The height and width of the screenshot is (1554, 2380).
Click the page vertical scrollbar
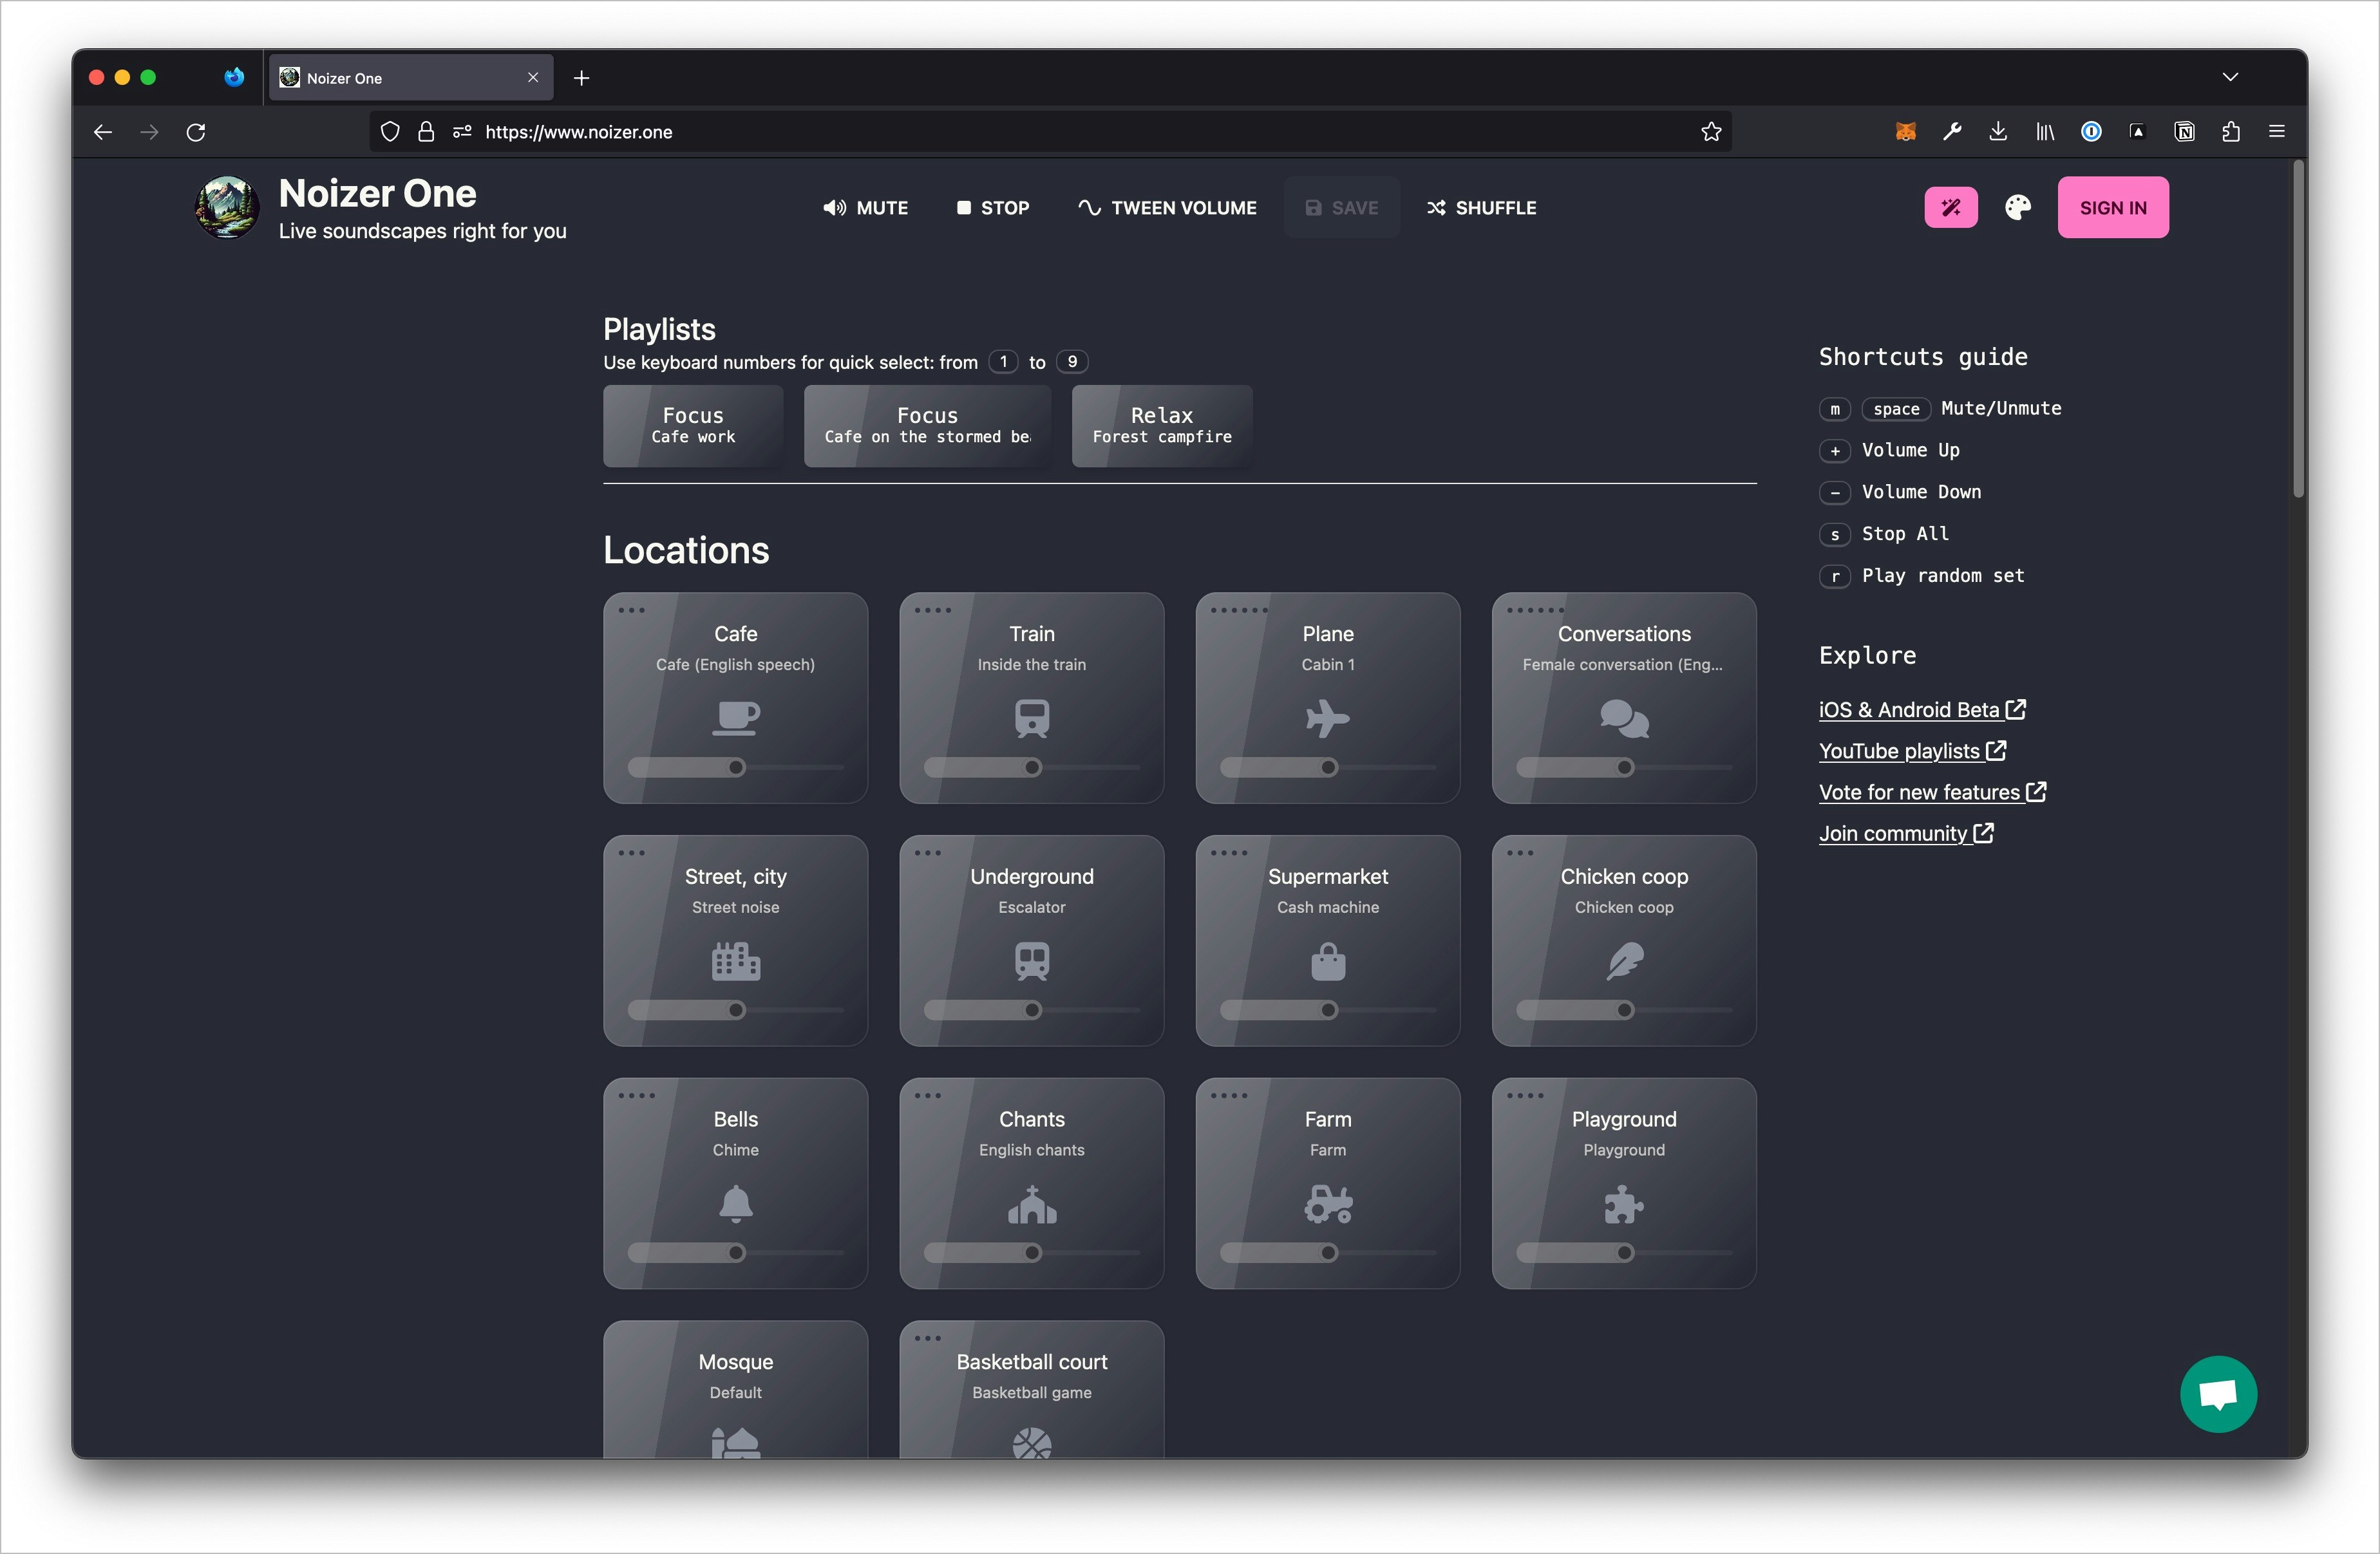click(2299, 330)
